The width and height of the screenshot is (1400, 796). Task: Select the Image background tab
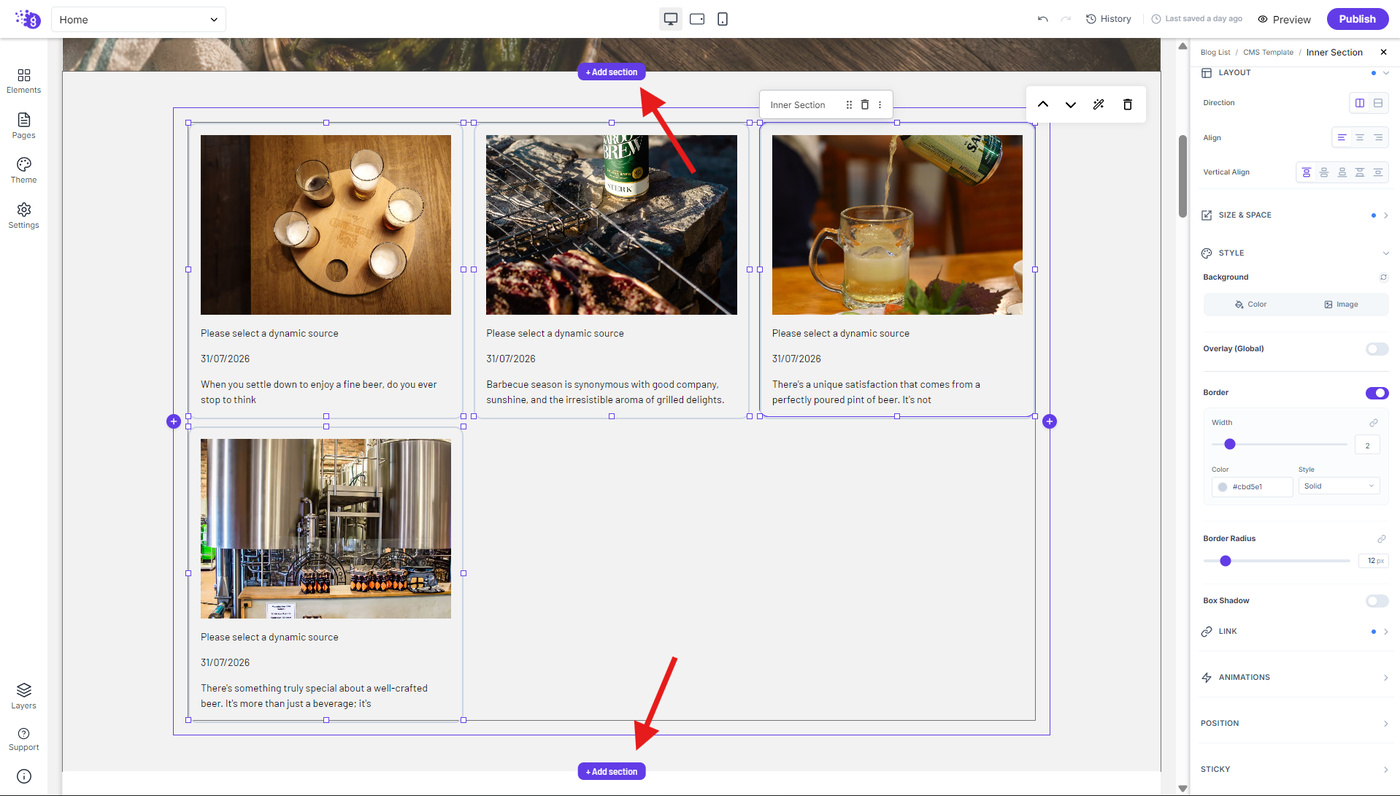click(x=1341, y=304)
